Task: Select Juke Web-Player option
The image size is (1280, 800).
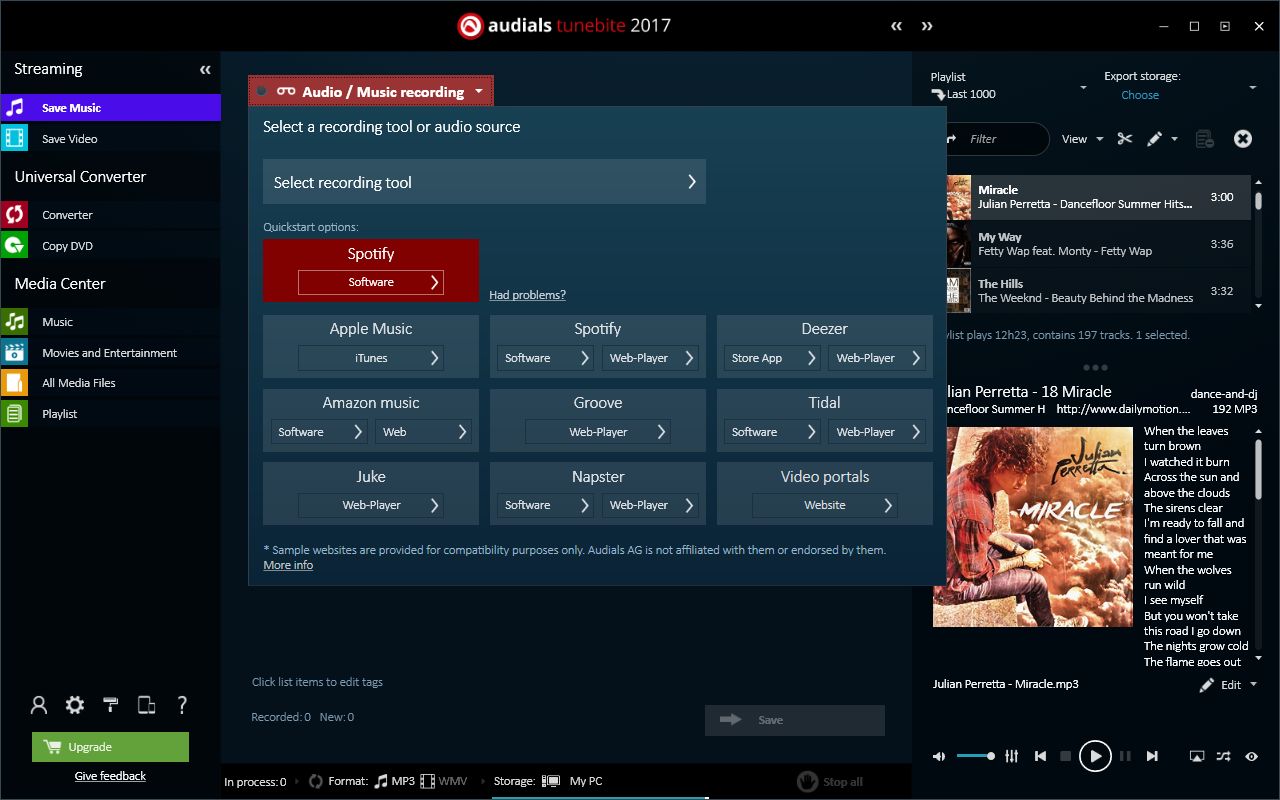Action: click(x=371, y=505)
